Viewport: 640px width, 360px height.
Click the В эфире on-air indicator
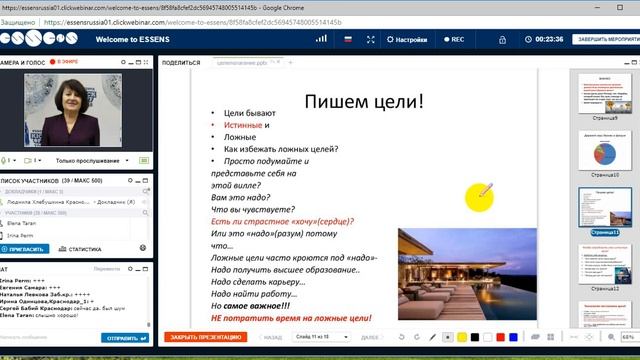(64, 62)
